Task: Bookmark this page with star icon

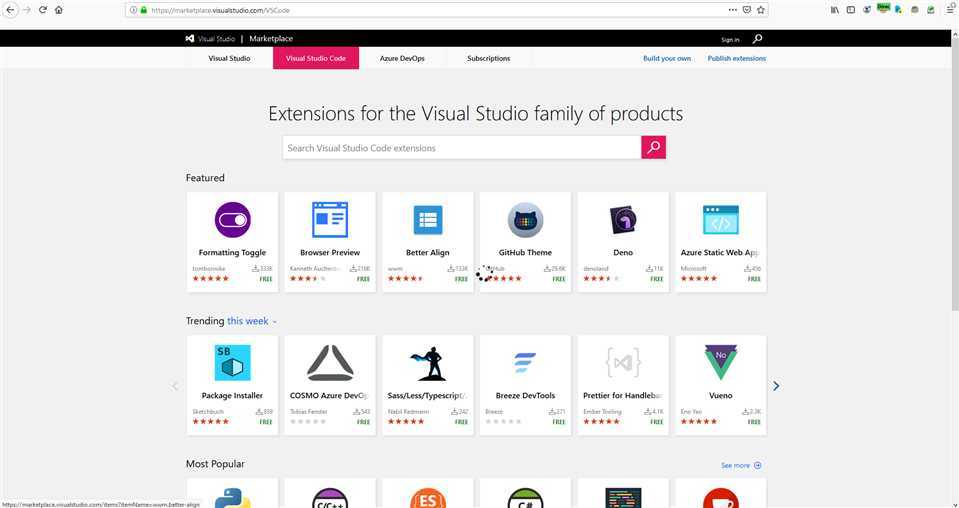Action: point(761,10)
